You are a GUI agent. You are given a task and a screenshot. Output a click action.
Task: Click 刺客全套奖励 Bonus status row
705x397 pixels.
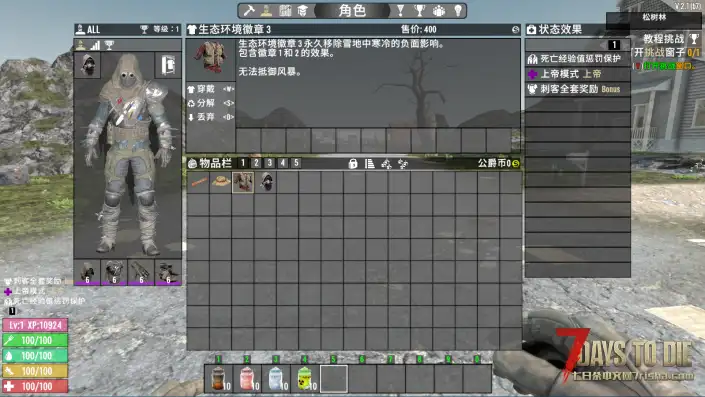pos(578,89)
